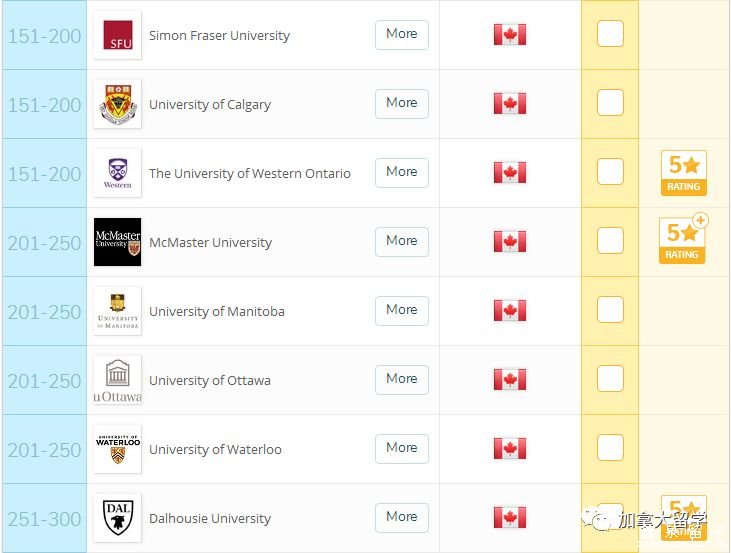
Task: Select the University of Calgary crest logo
Action: click(x=117, y=104)
